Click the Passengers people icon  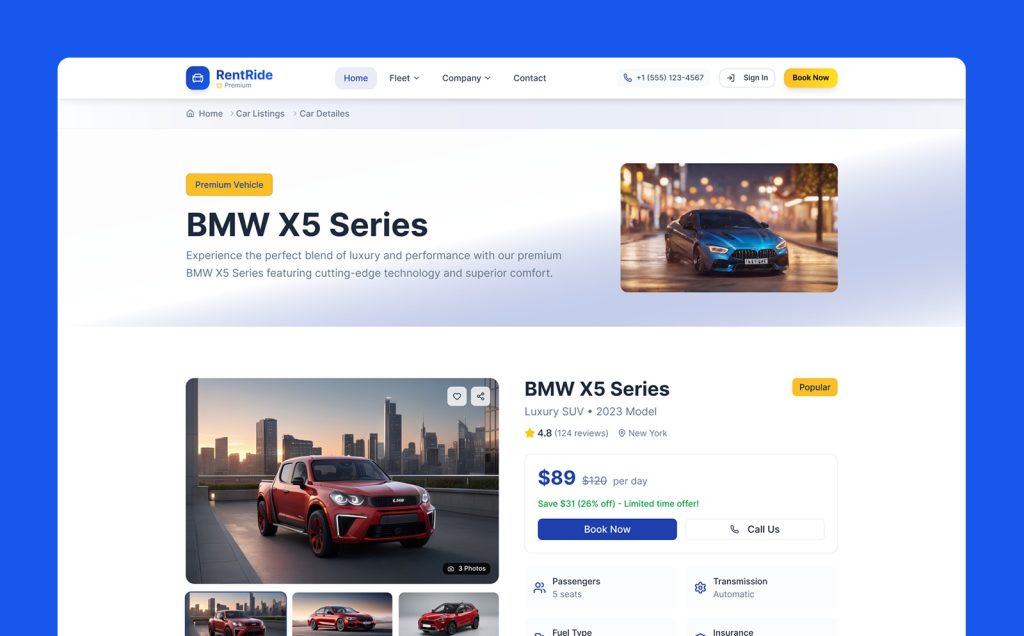[x=539, y=588]
